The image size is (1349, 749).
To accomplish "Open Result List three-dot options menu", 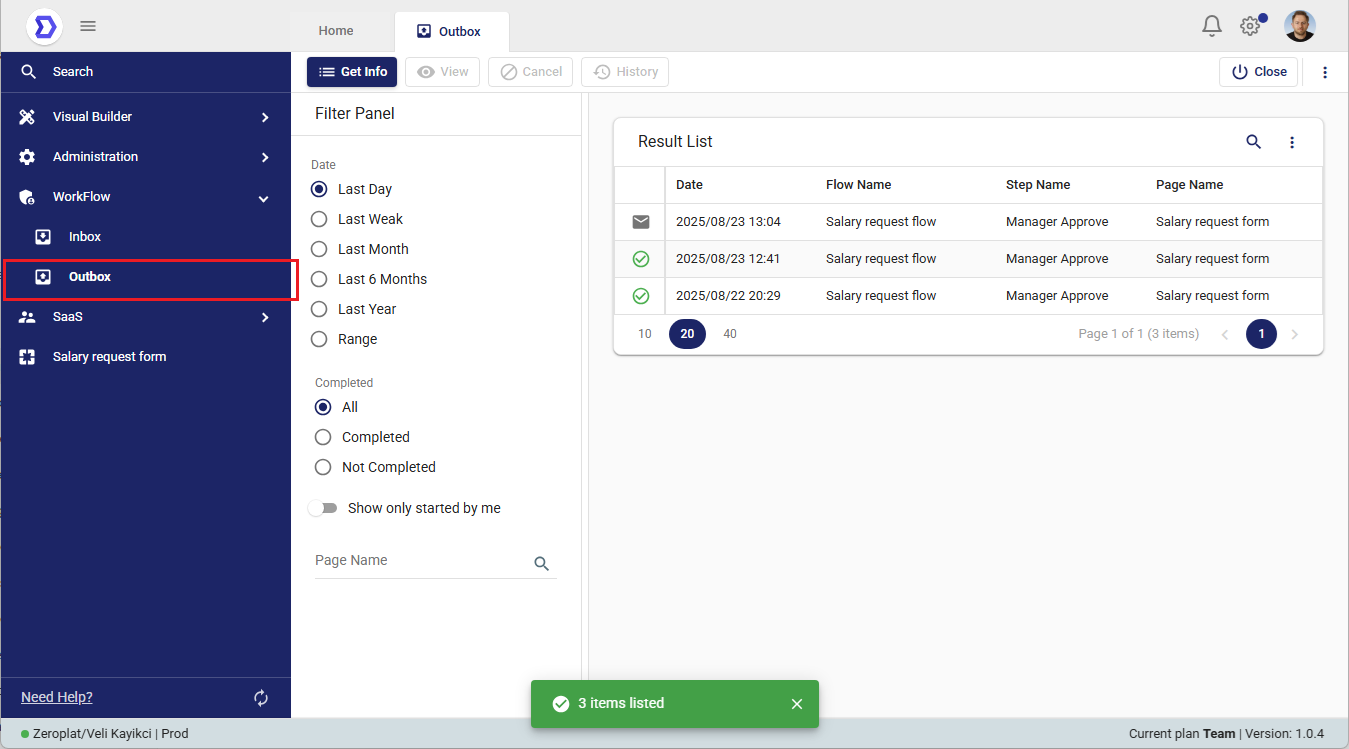I will (x=1291, y=142).
